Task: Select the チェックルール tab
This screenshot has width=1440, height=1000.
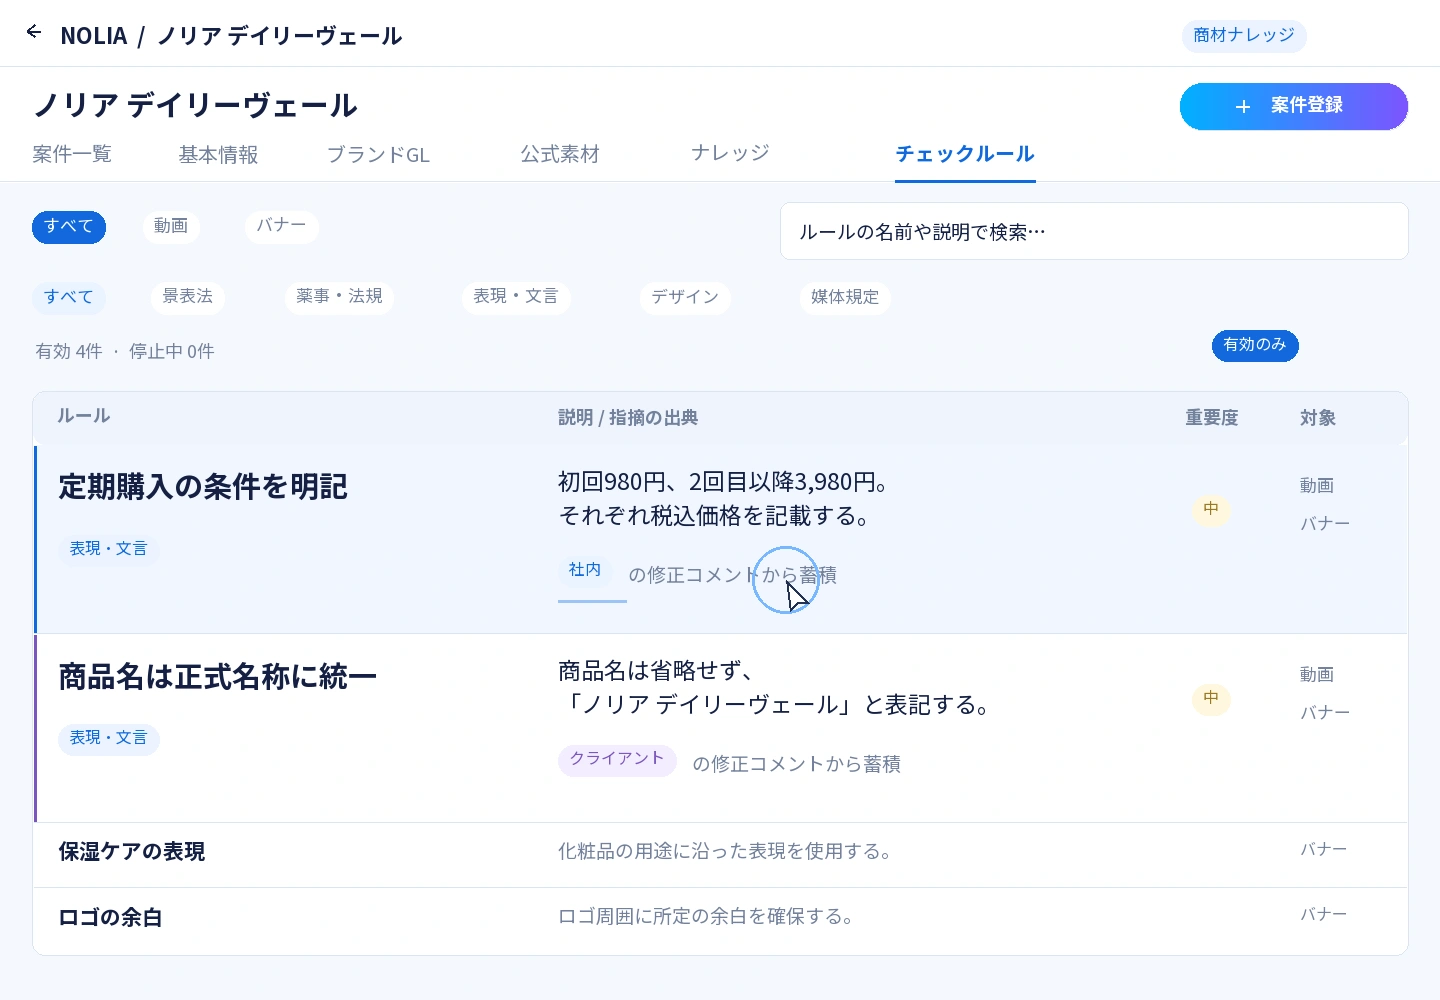Action: [x=965, y=154]
